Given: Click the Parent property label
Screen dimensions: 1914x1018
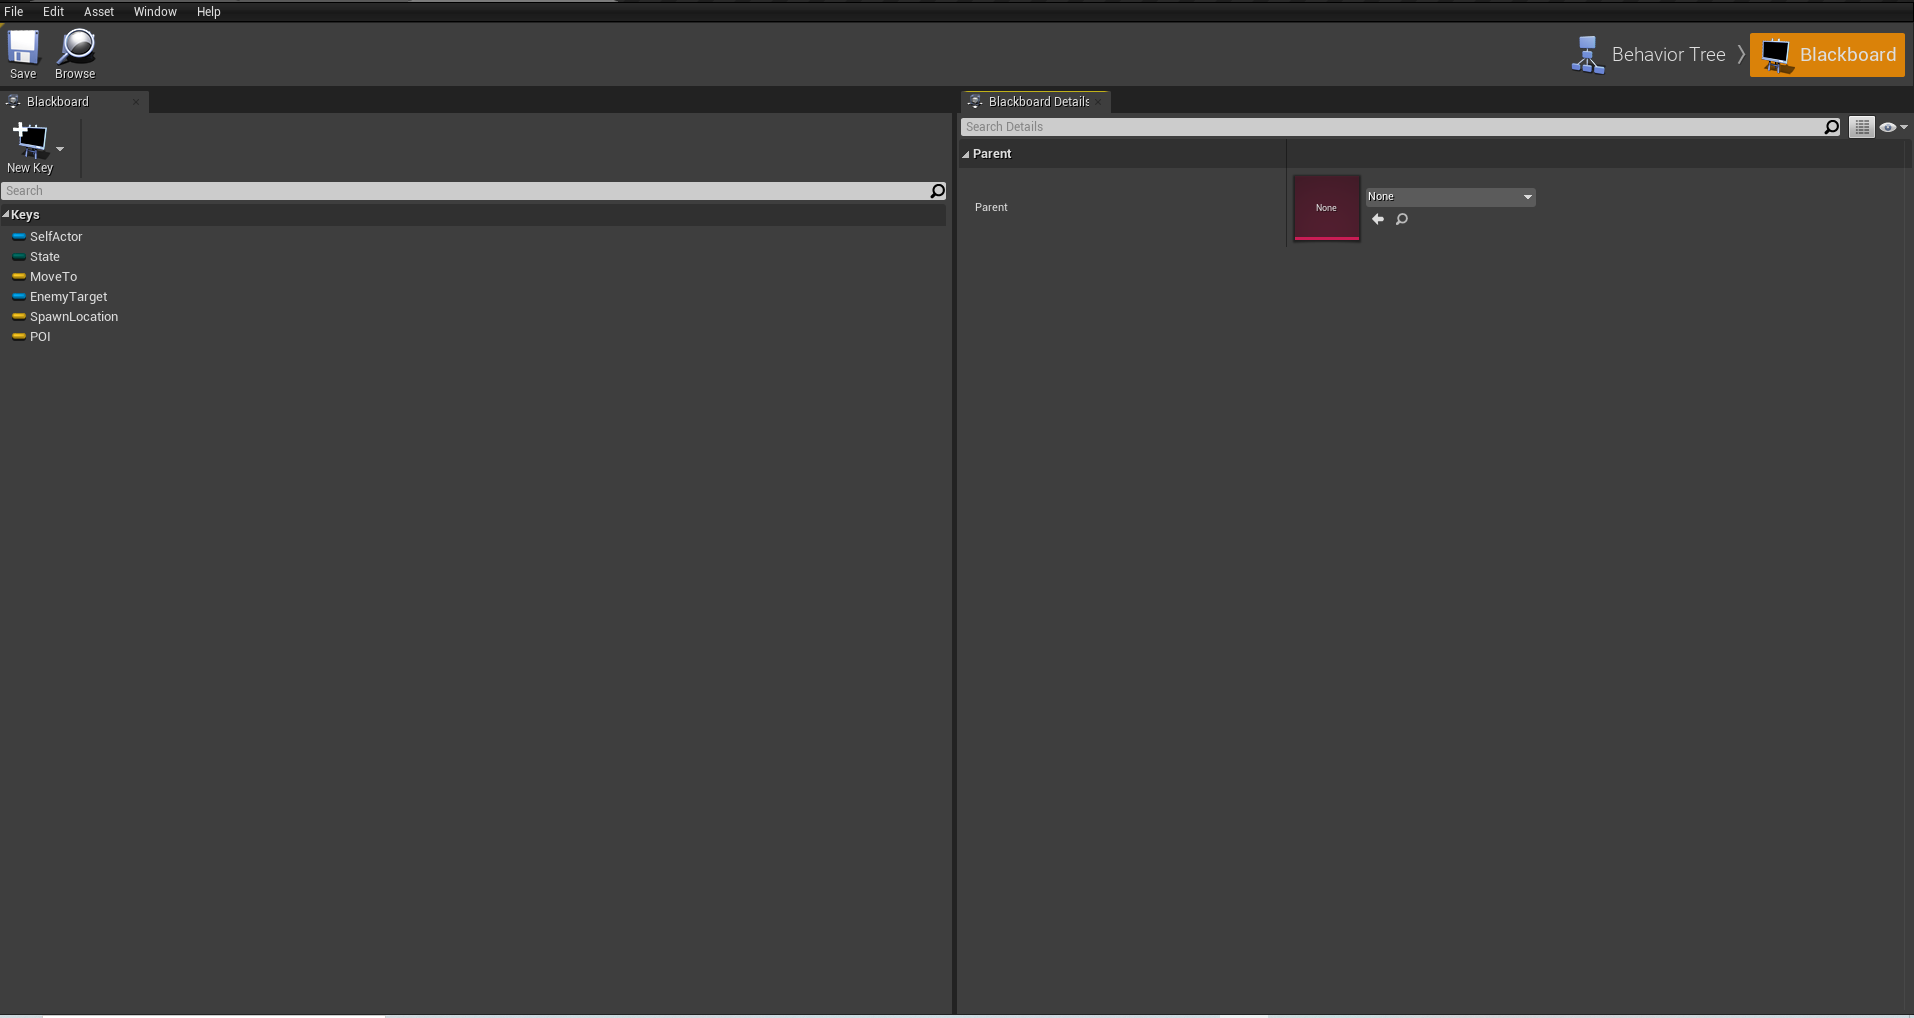Looking at the screenshot, I should [x=991, y=207].
